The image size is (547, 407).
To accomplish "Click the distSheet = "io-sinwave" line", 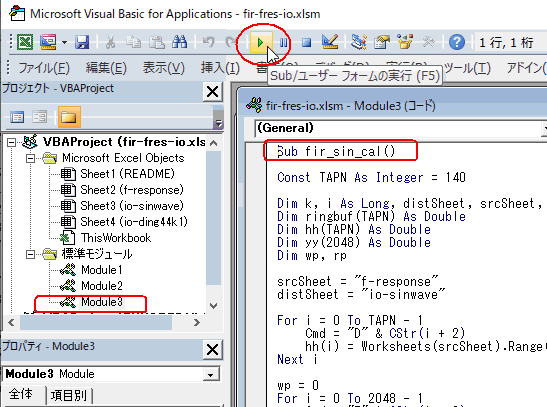I will point(361,295).
